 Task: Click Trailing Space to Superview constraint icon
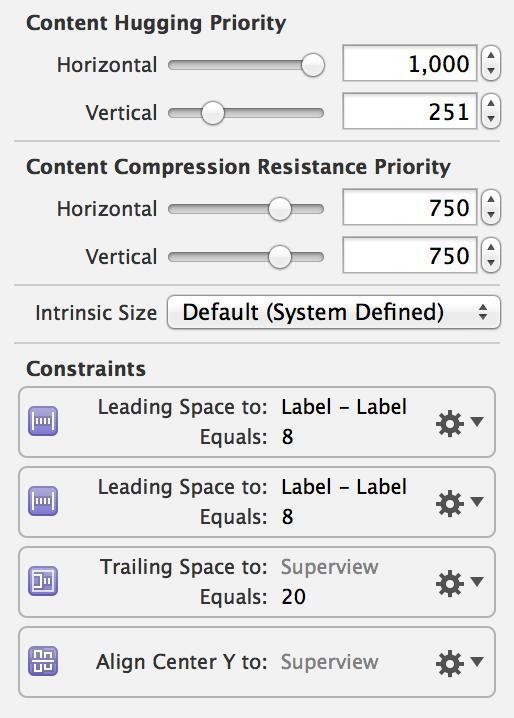[x=43, y=581]
